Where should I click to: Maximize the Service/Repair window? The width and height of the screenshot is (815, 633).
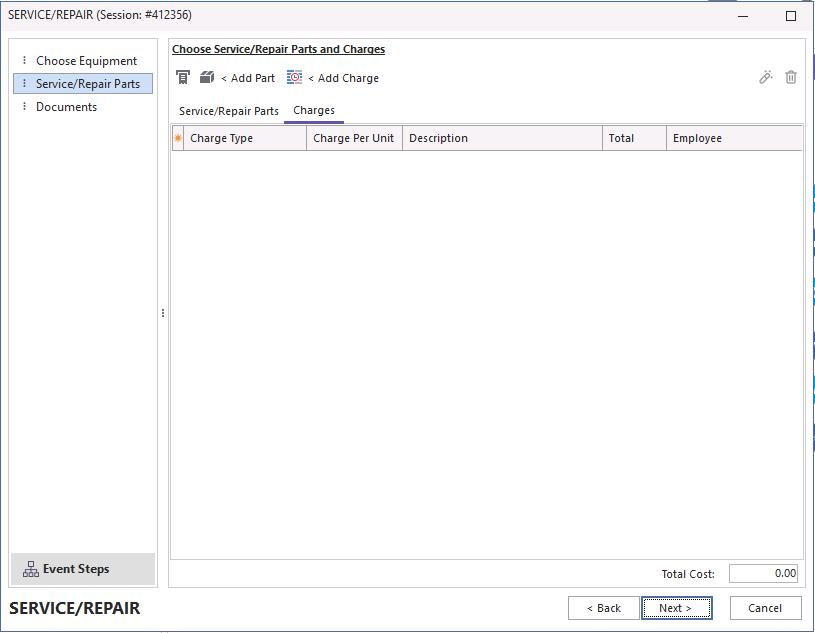tap(791, 16)
